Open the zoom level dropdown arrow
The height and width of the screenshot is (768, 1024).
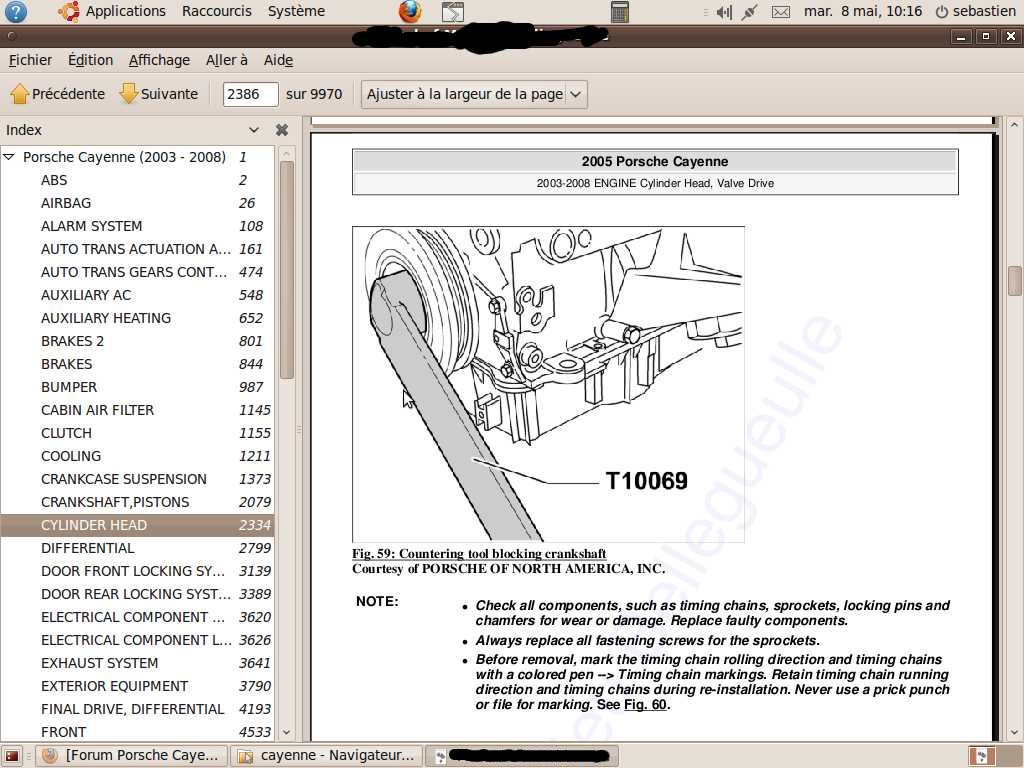pyautogui.click(x=575, y=95)
